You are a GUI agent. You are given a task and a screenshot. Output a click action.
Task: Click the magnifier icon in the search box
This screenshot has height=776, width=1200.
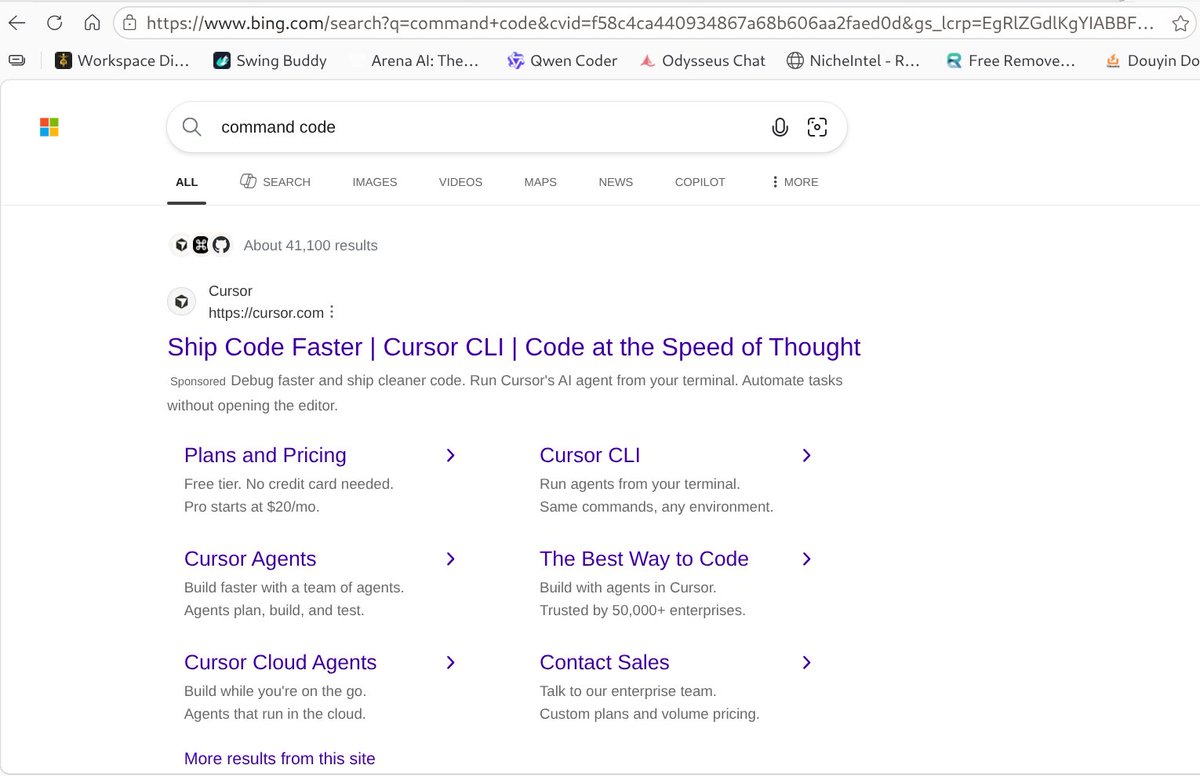192,127
